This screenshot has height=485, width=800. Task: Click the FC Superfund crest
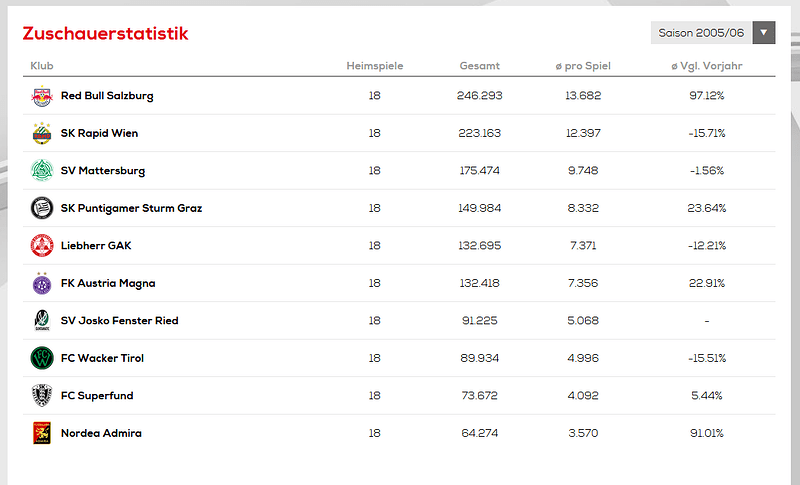[x=42, y=396]
